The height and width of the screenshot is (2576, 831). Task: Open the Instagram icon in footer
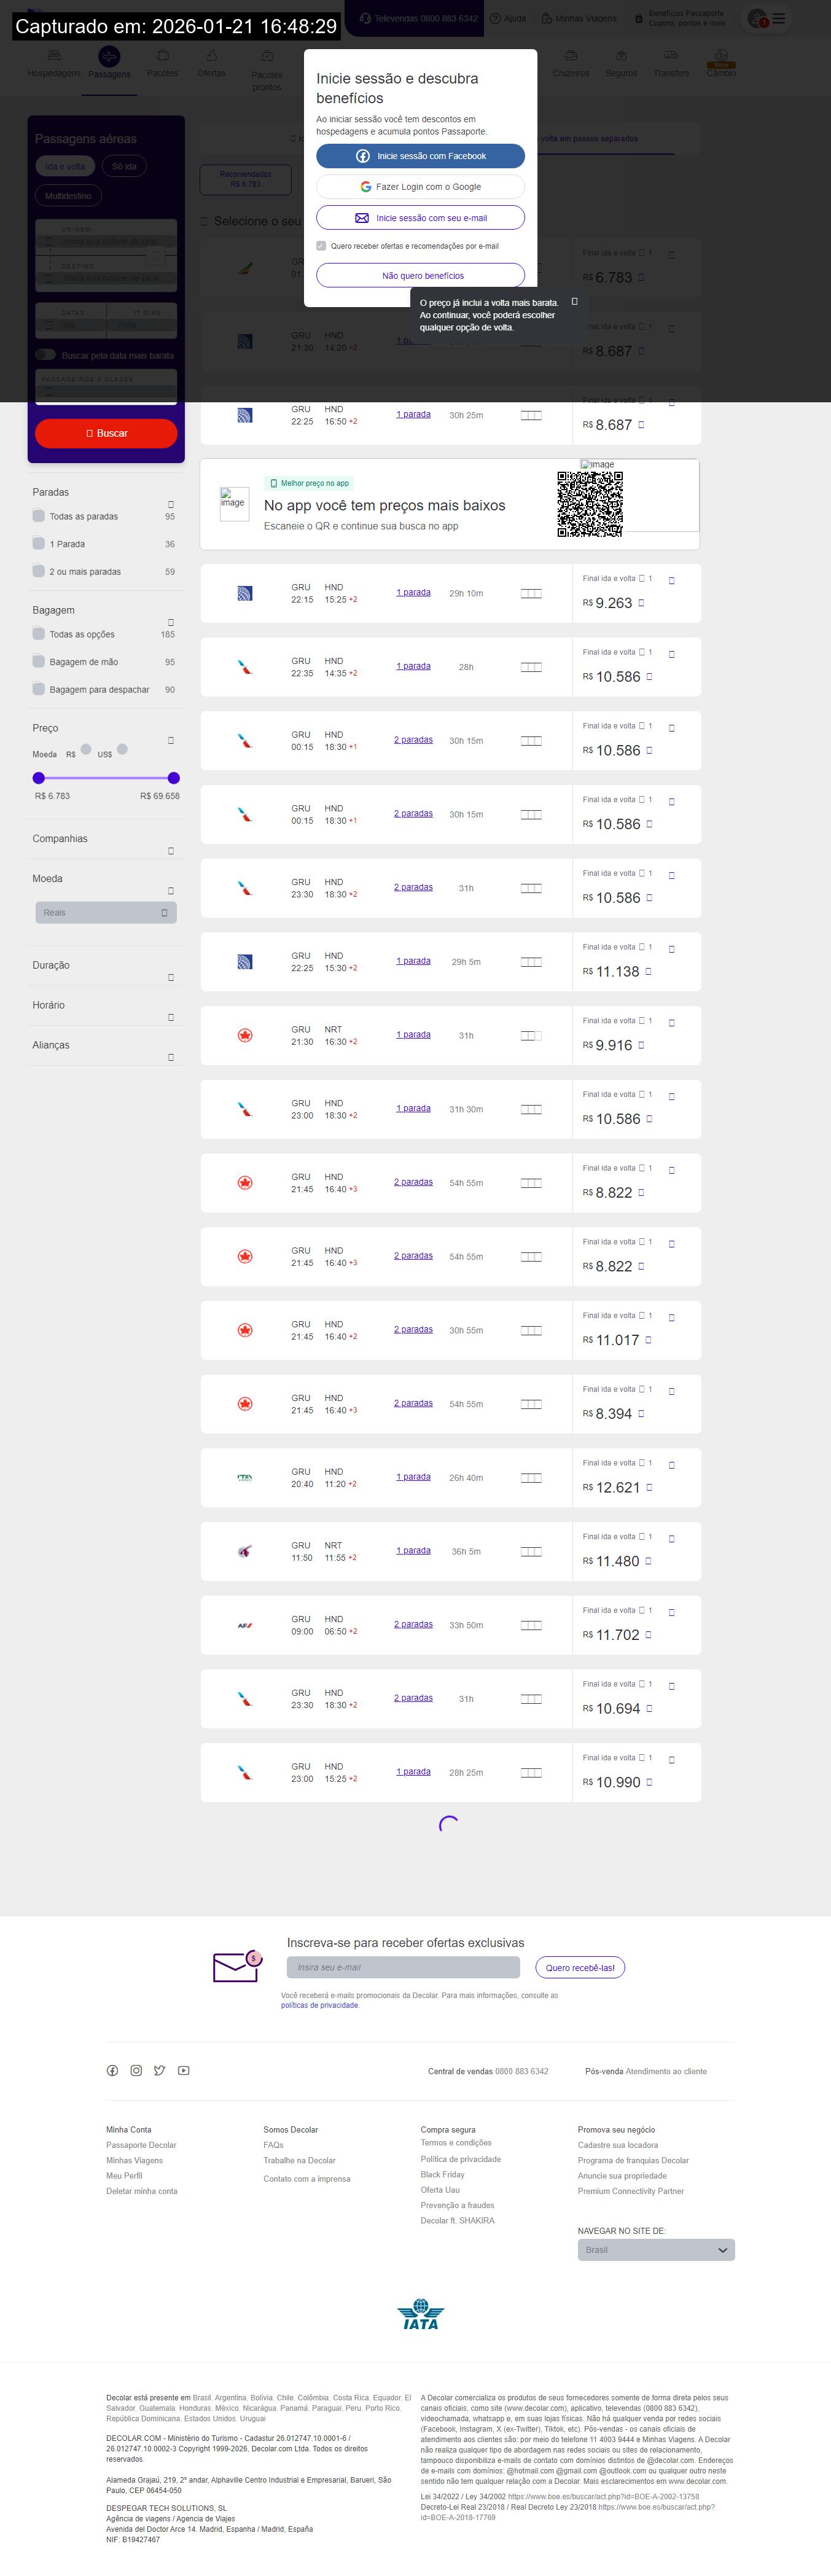pos(136,2070)
